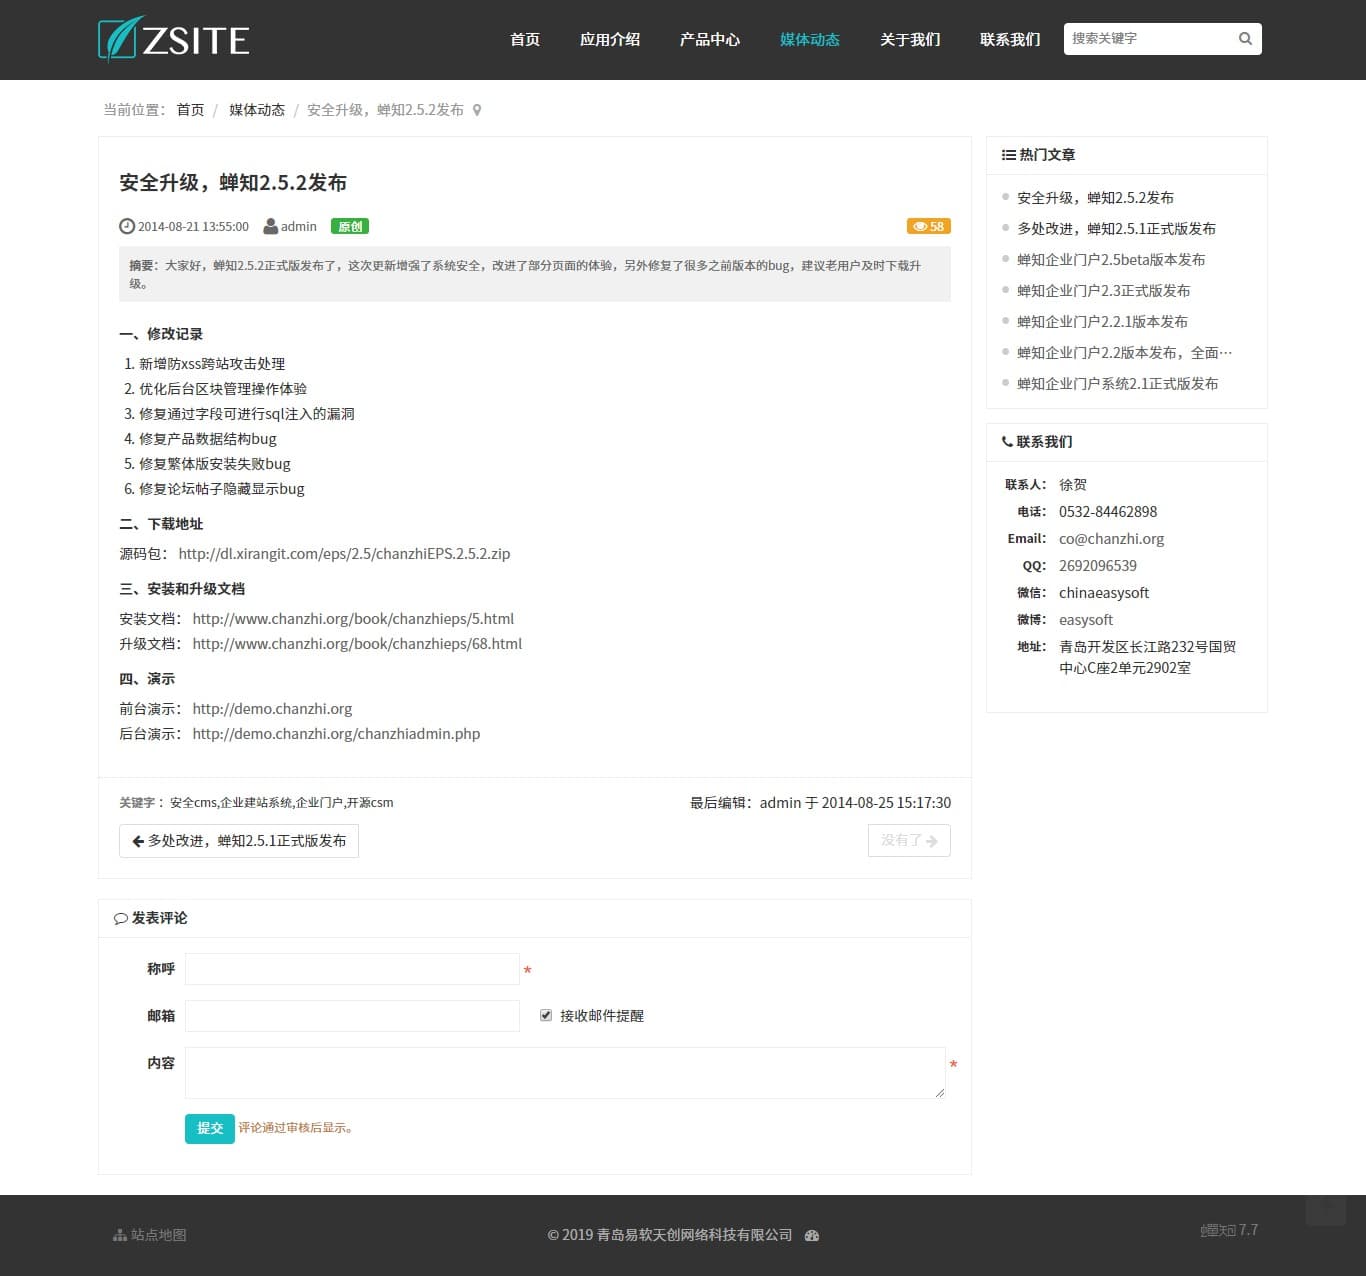Click the co@chanzhi.org email address
Screen dimensions: 1366x1276
[1111, 539]
